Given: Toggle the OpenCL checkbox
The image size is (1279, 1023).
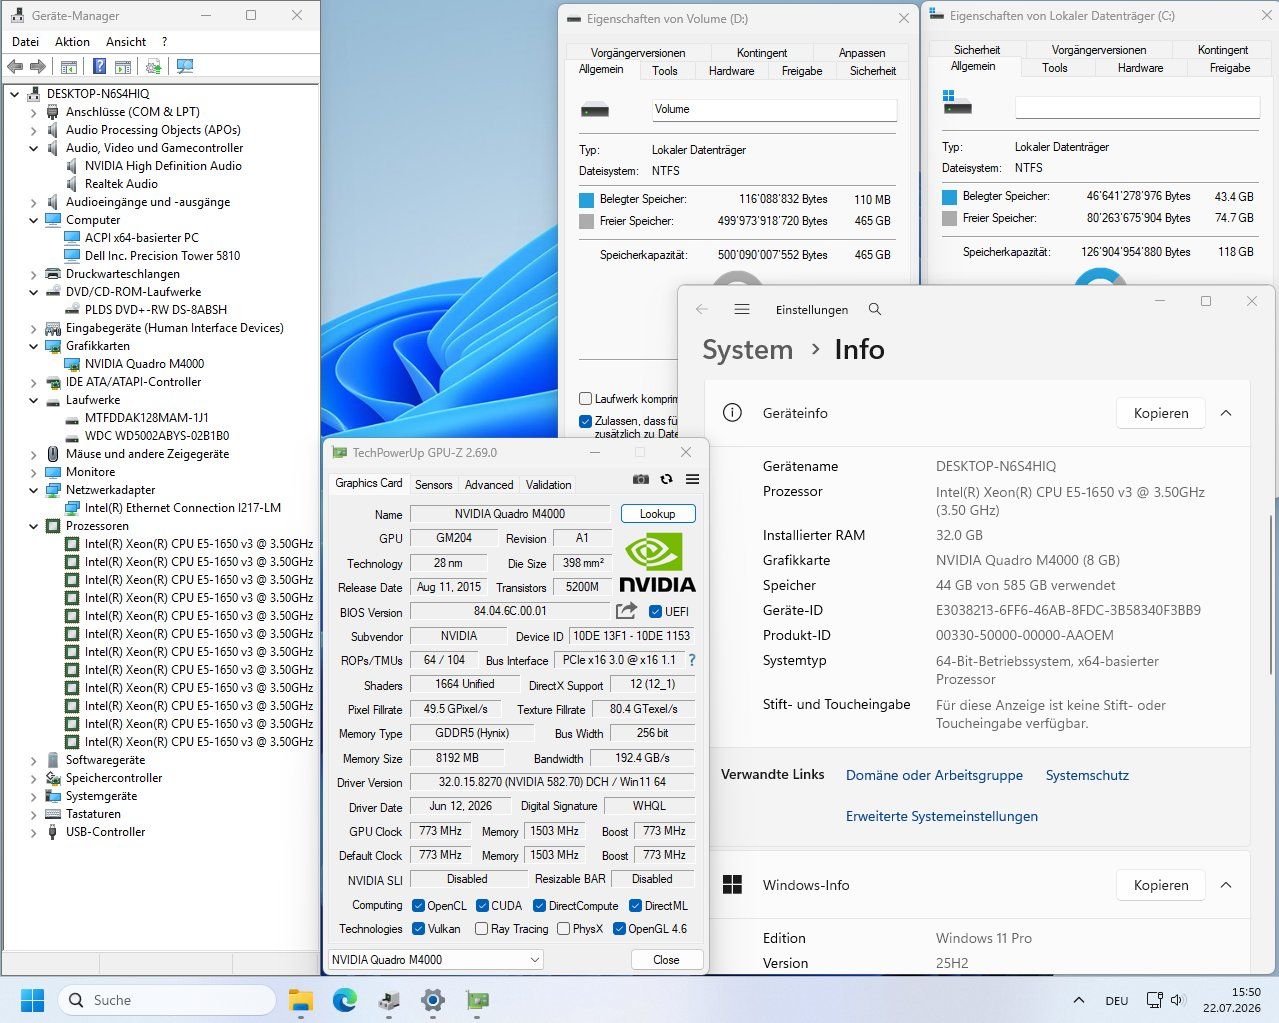Looking at the screenshot, I should point(418,905).
